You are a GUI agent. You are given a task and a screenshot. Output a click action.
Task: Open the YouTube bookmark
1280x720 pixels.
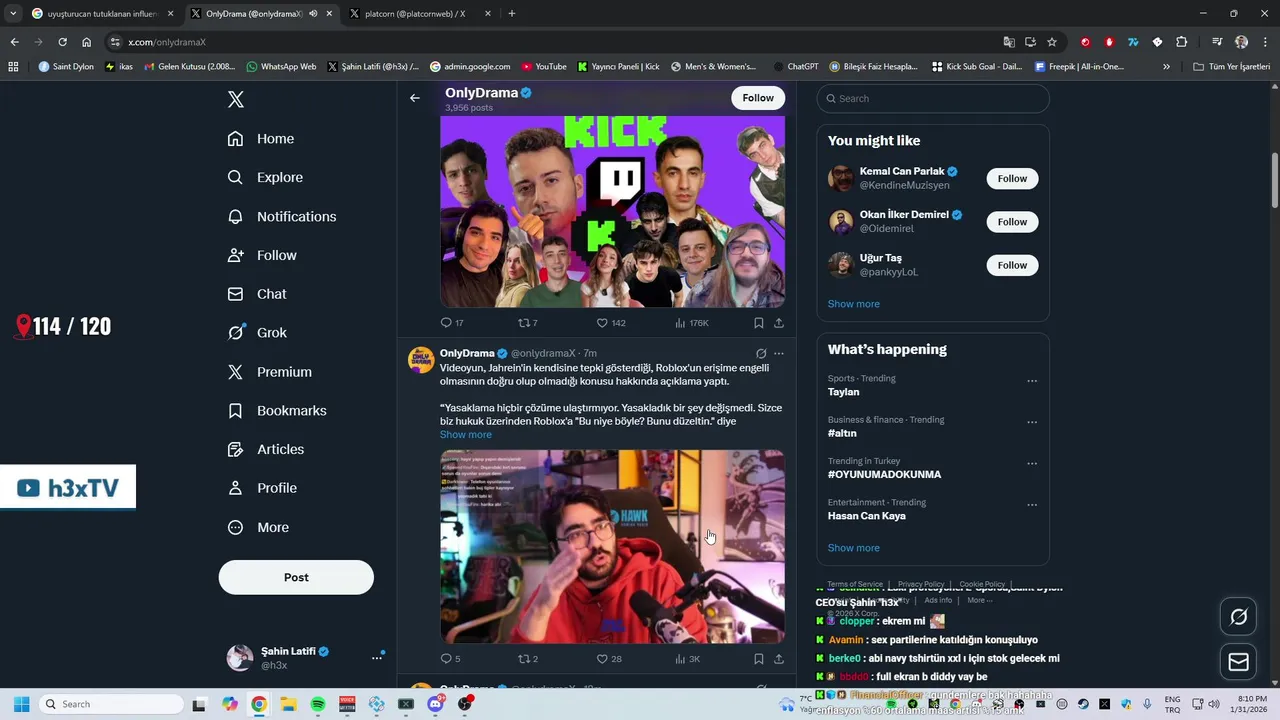(544, 67)
